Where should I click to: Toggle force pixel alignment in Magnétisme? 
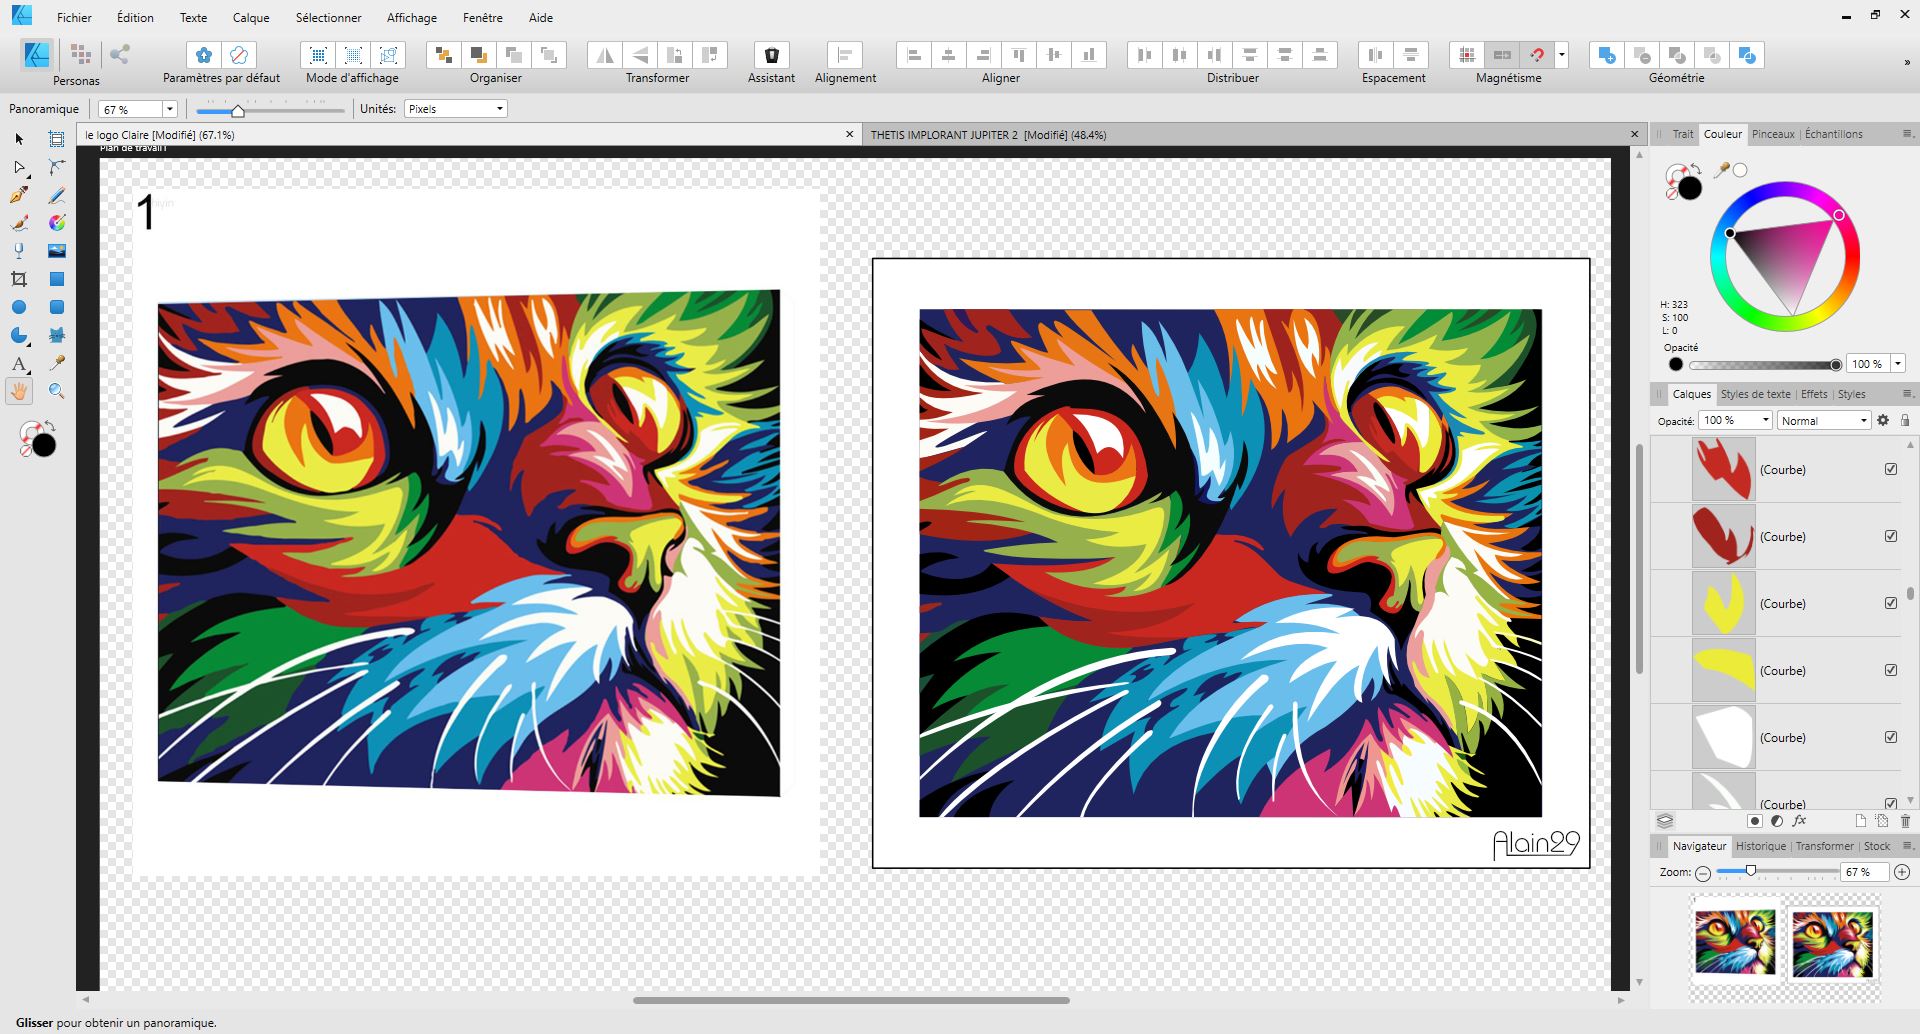[x=1466, y=55]
